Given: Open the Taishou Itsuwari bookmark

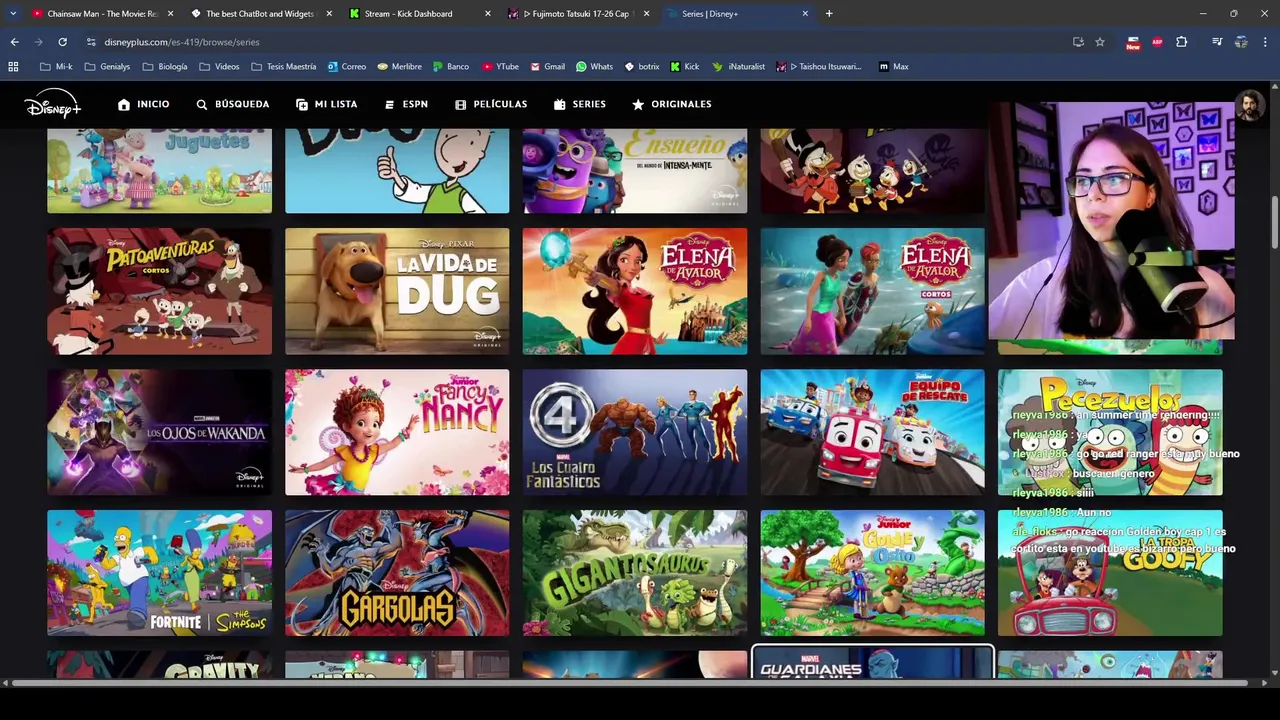Looking at the screenshot, I should point(819,66).
